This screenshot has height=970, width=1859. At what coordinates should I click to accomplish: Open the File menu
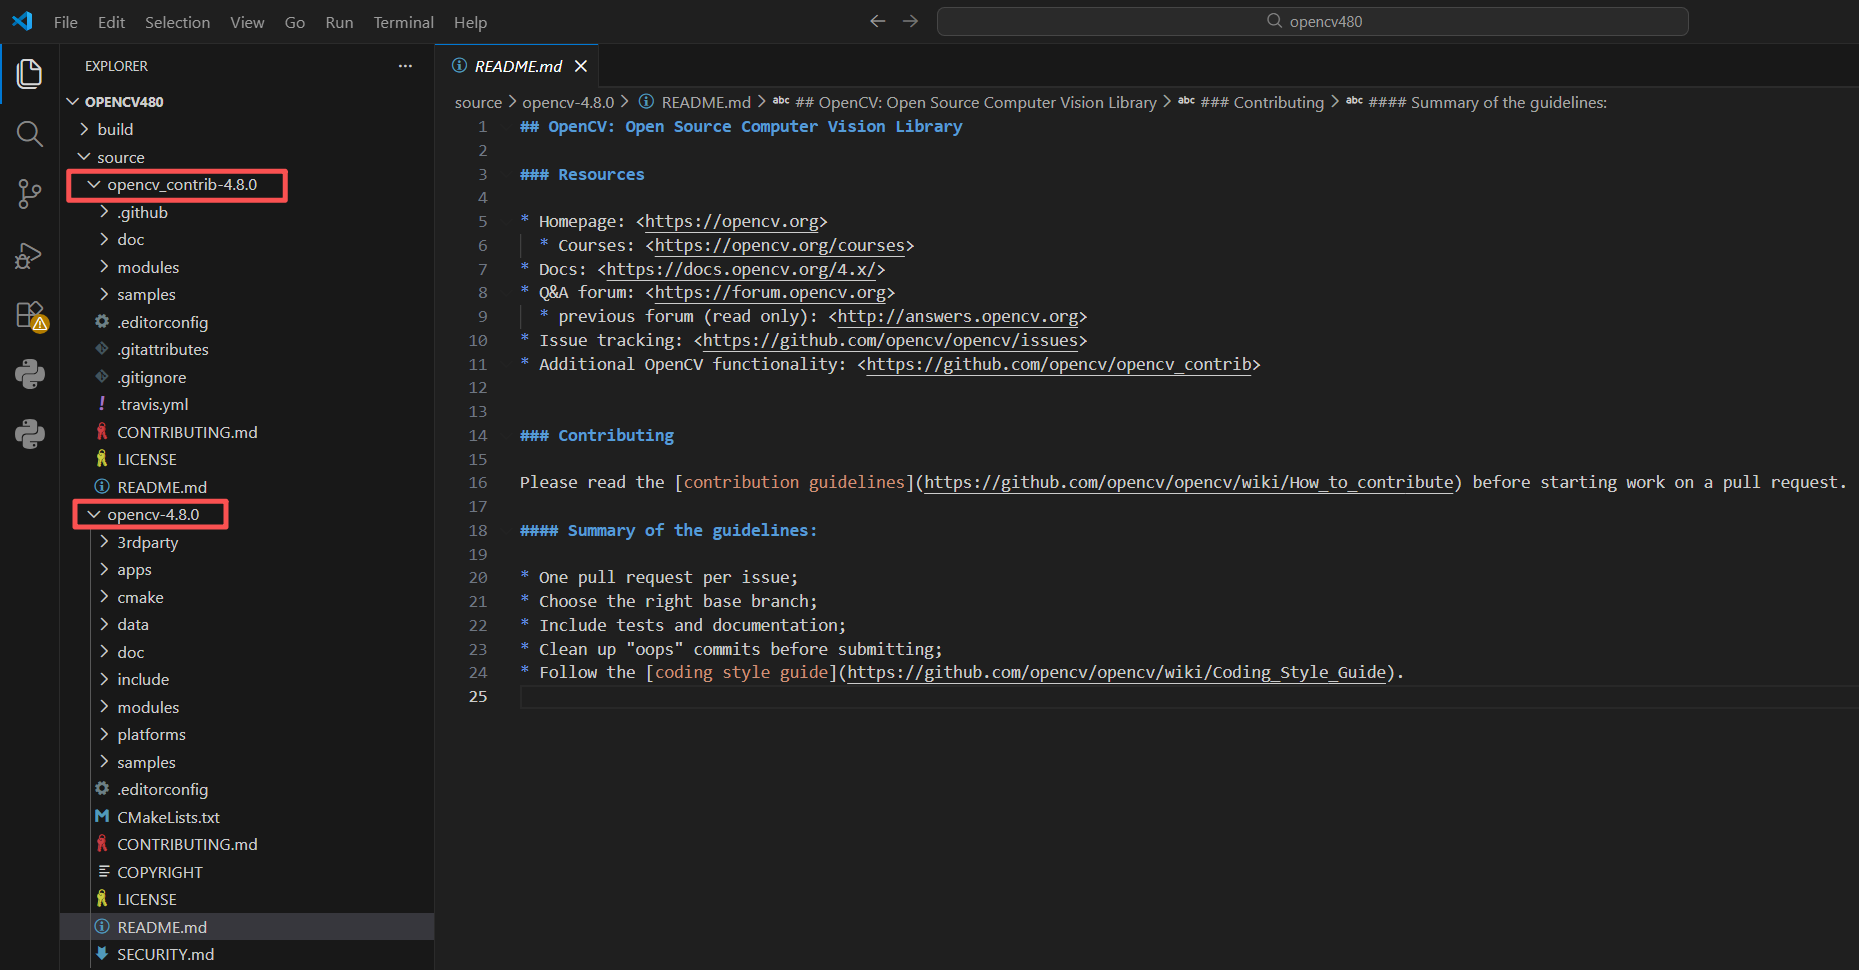pos(66,22)
